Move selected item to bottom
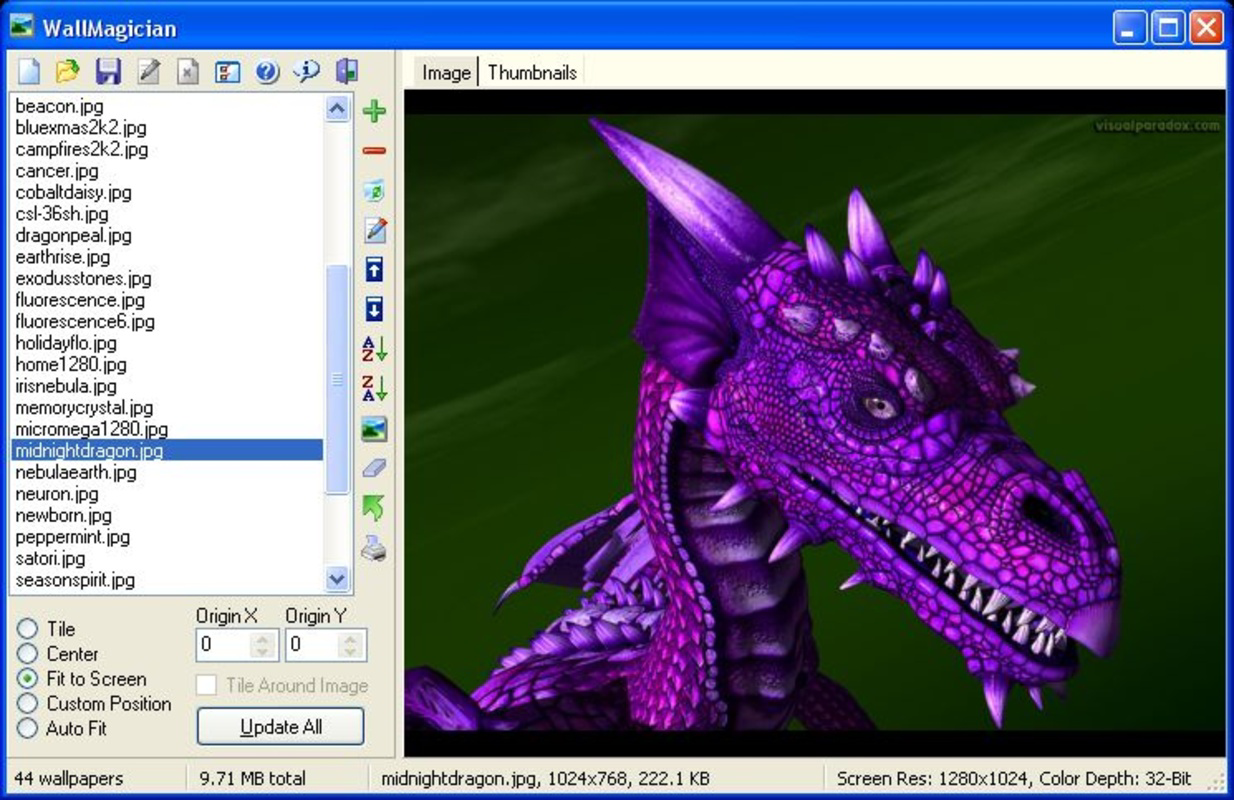1234x800 pixels. click(374, 308)
